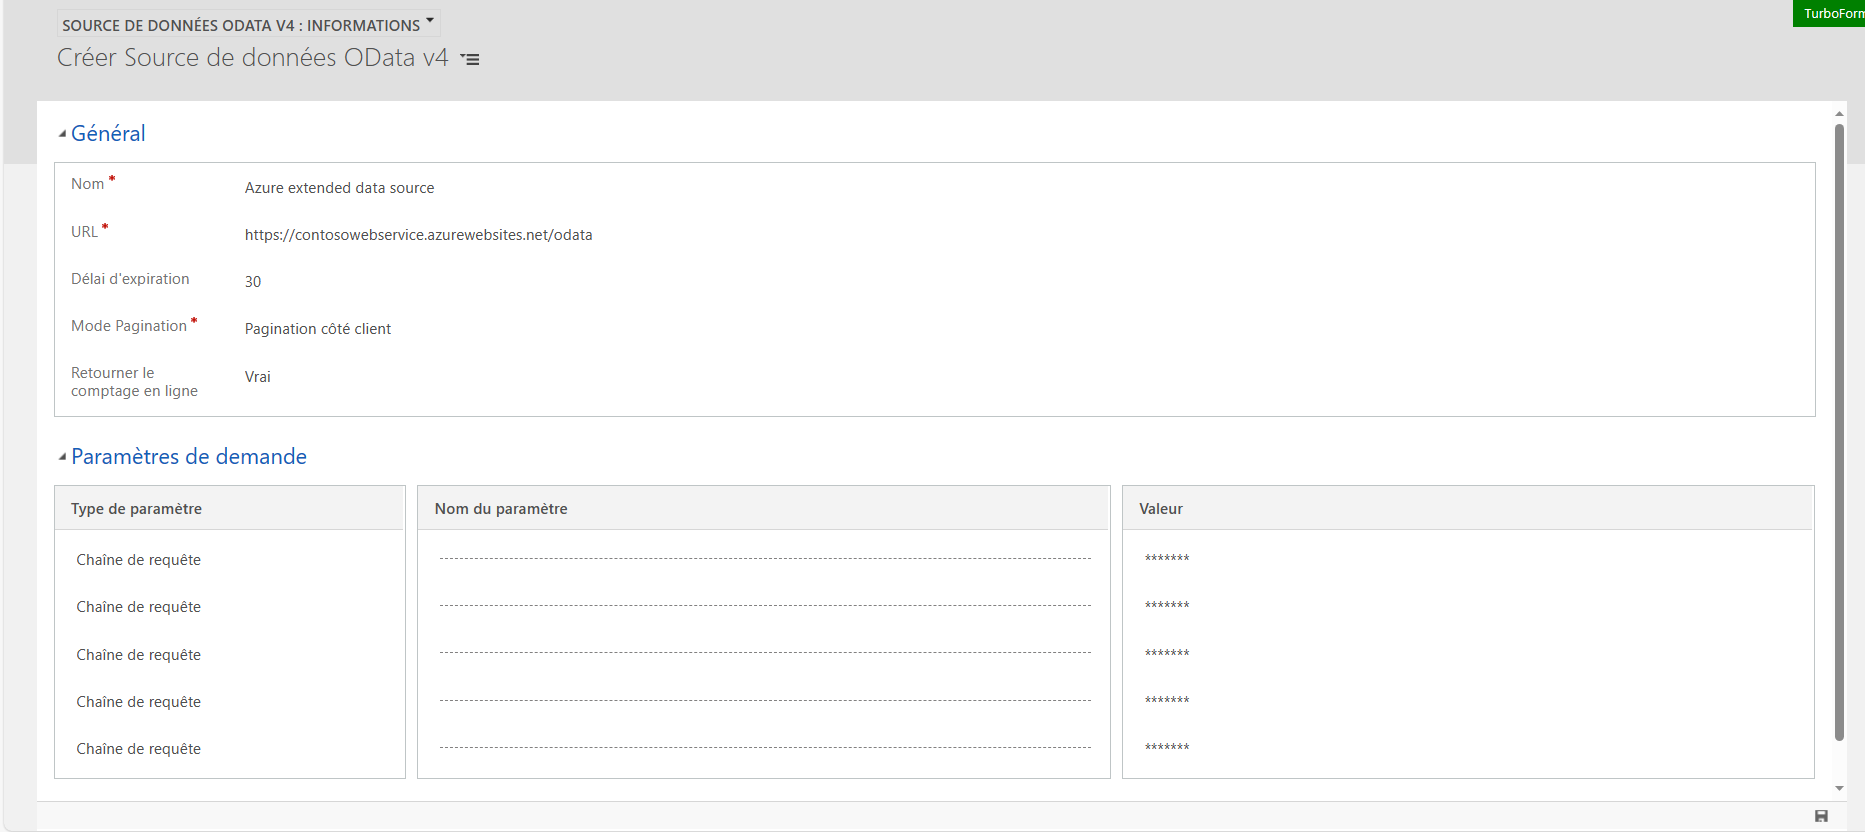Click the vertical scrollbar thumb
This screenshot has width=1865, height=832.
click(1839, 432)
